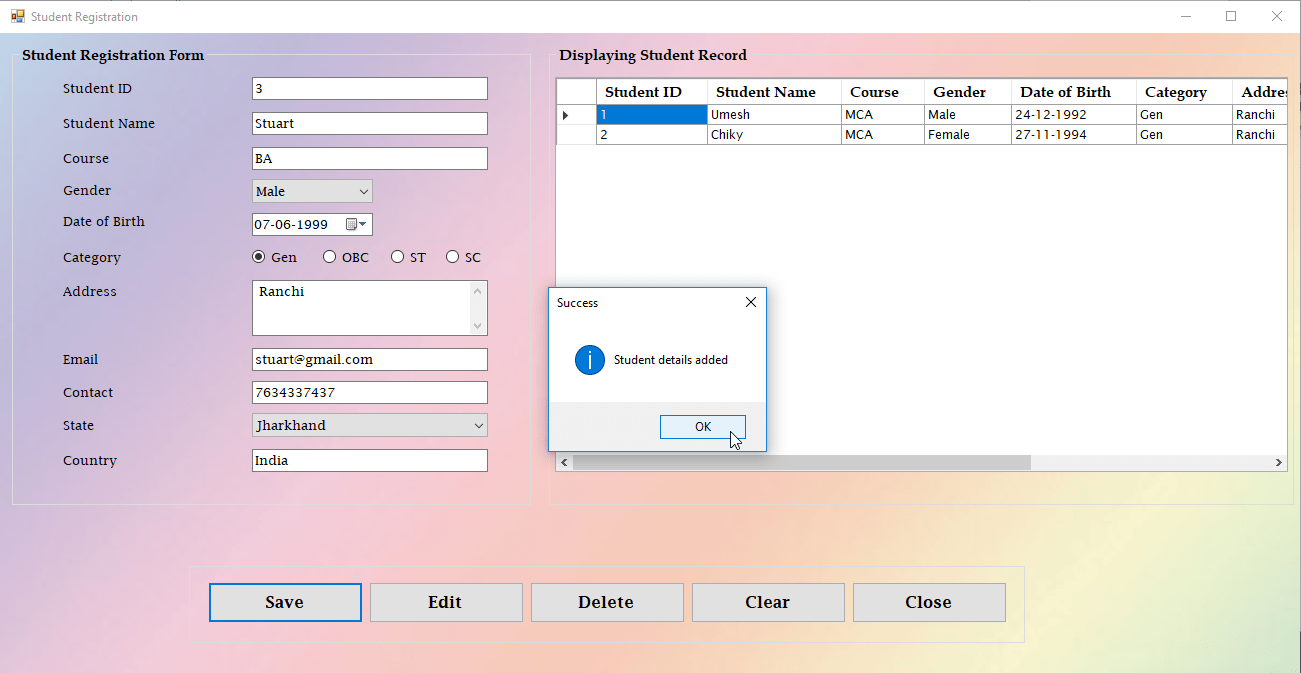Viewport: 1301px width, 673px height.
Task: Click the Delete button
Action: coord(607,602)
